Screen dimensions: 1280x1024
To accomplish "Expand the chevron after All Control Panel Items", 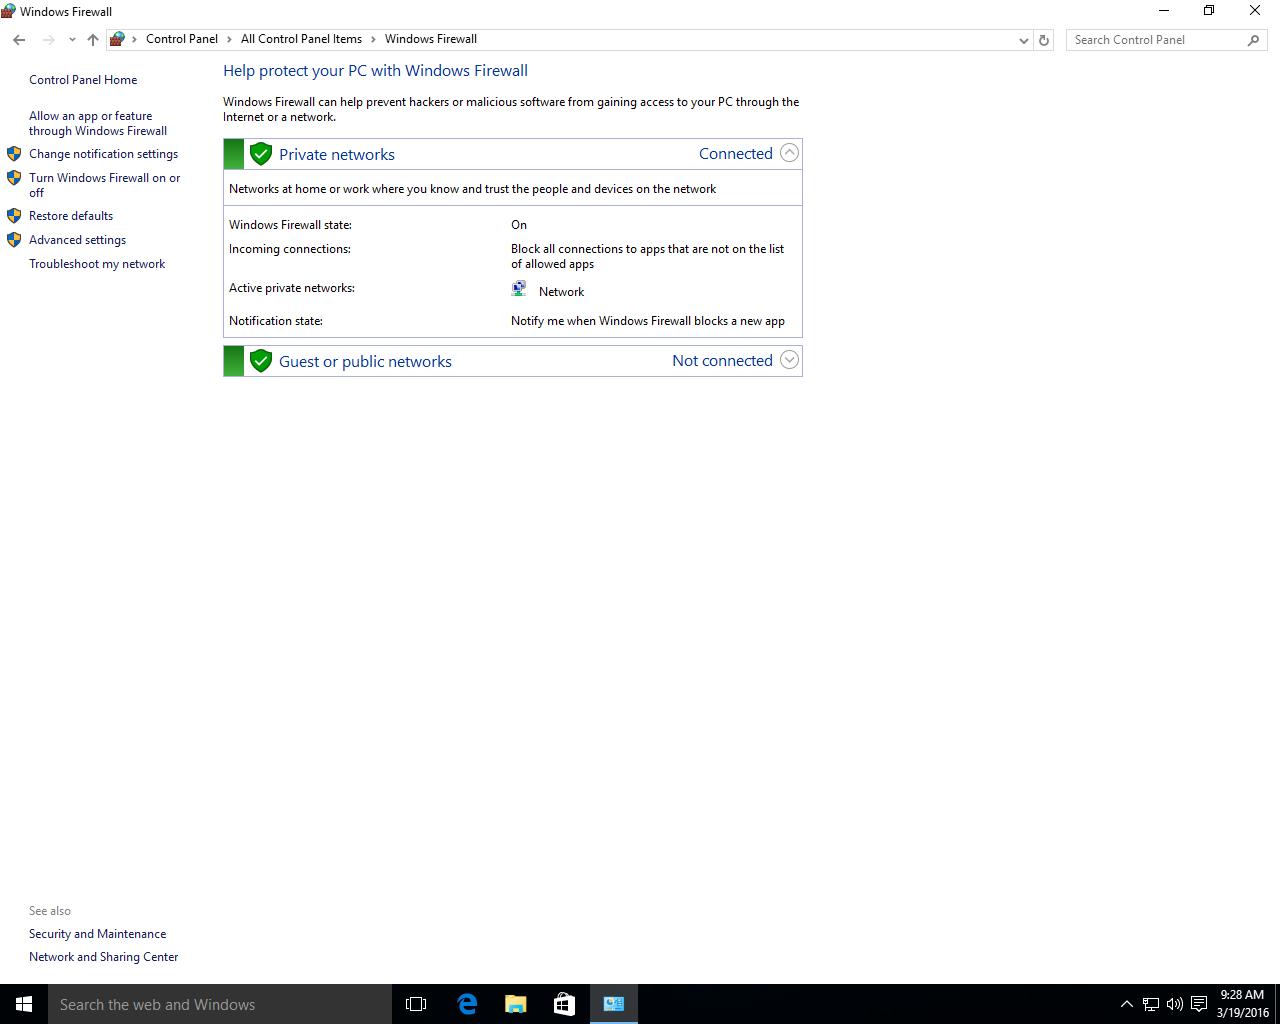I will [x=374, y=39].
